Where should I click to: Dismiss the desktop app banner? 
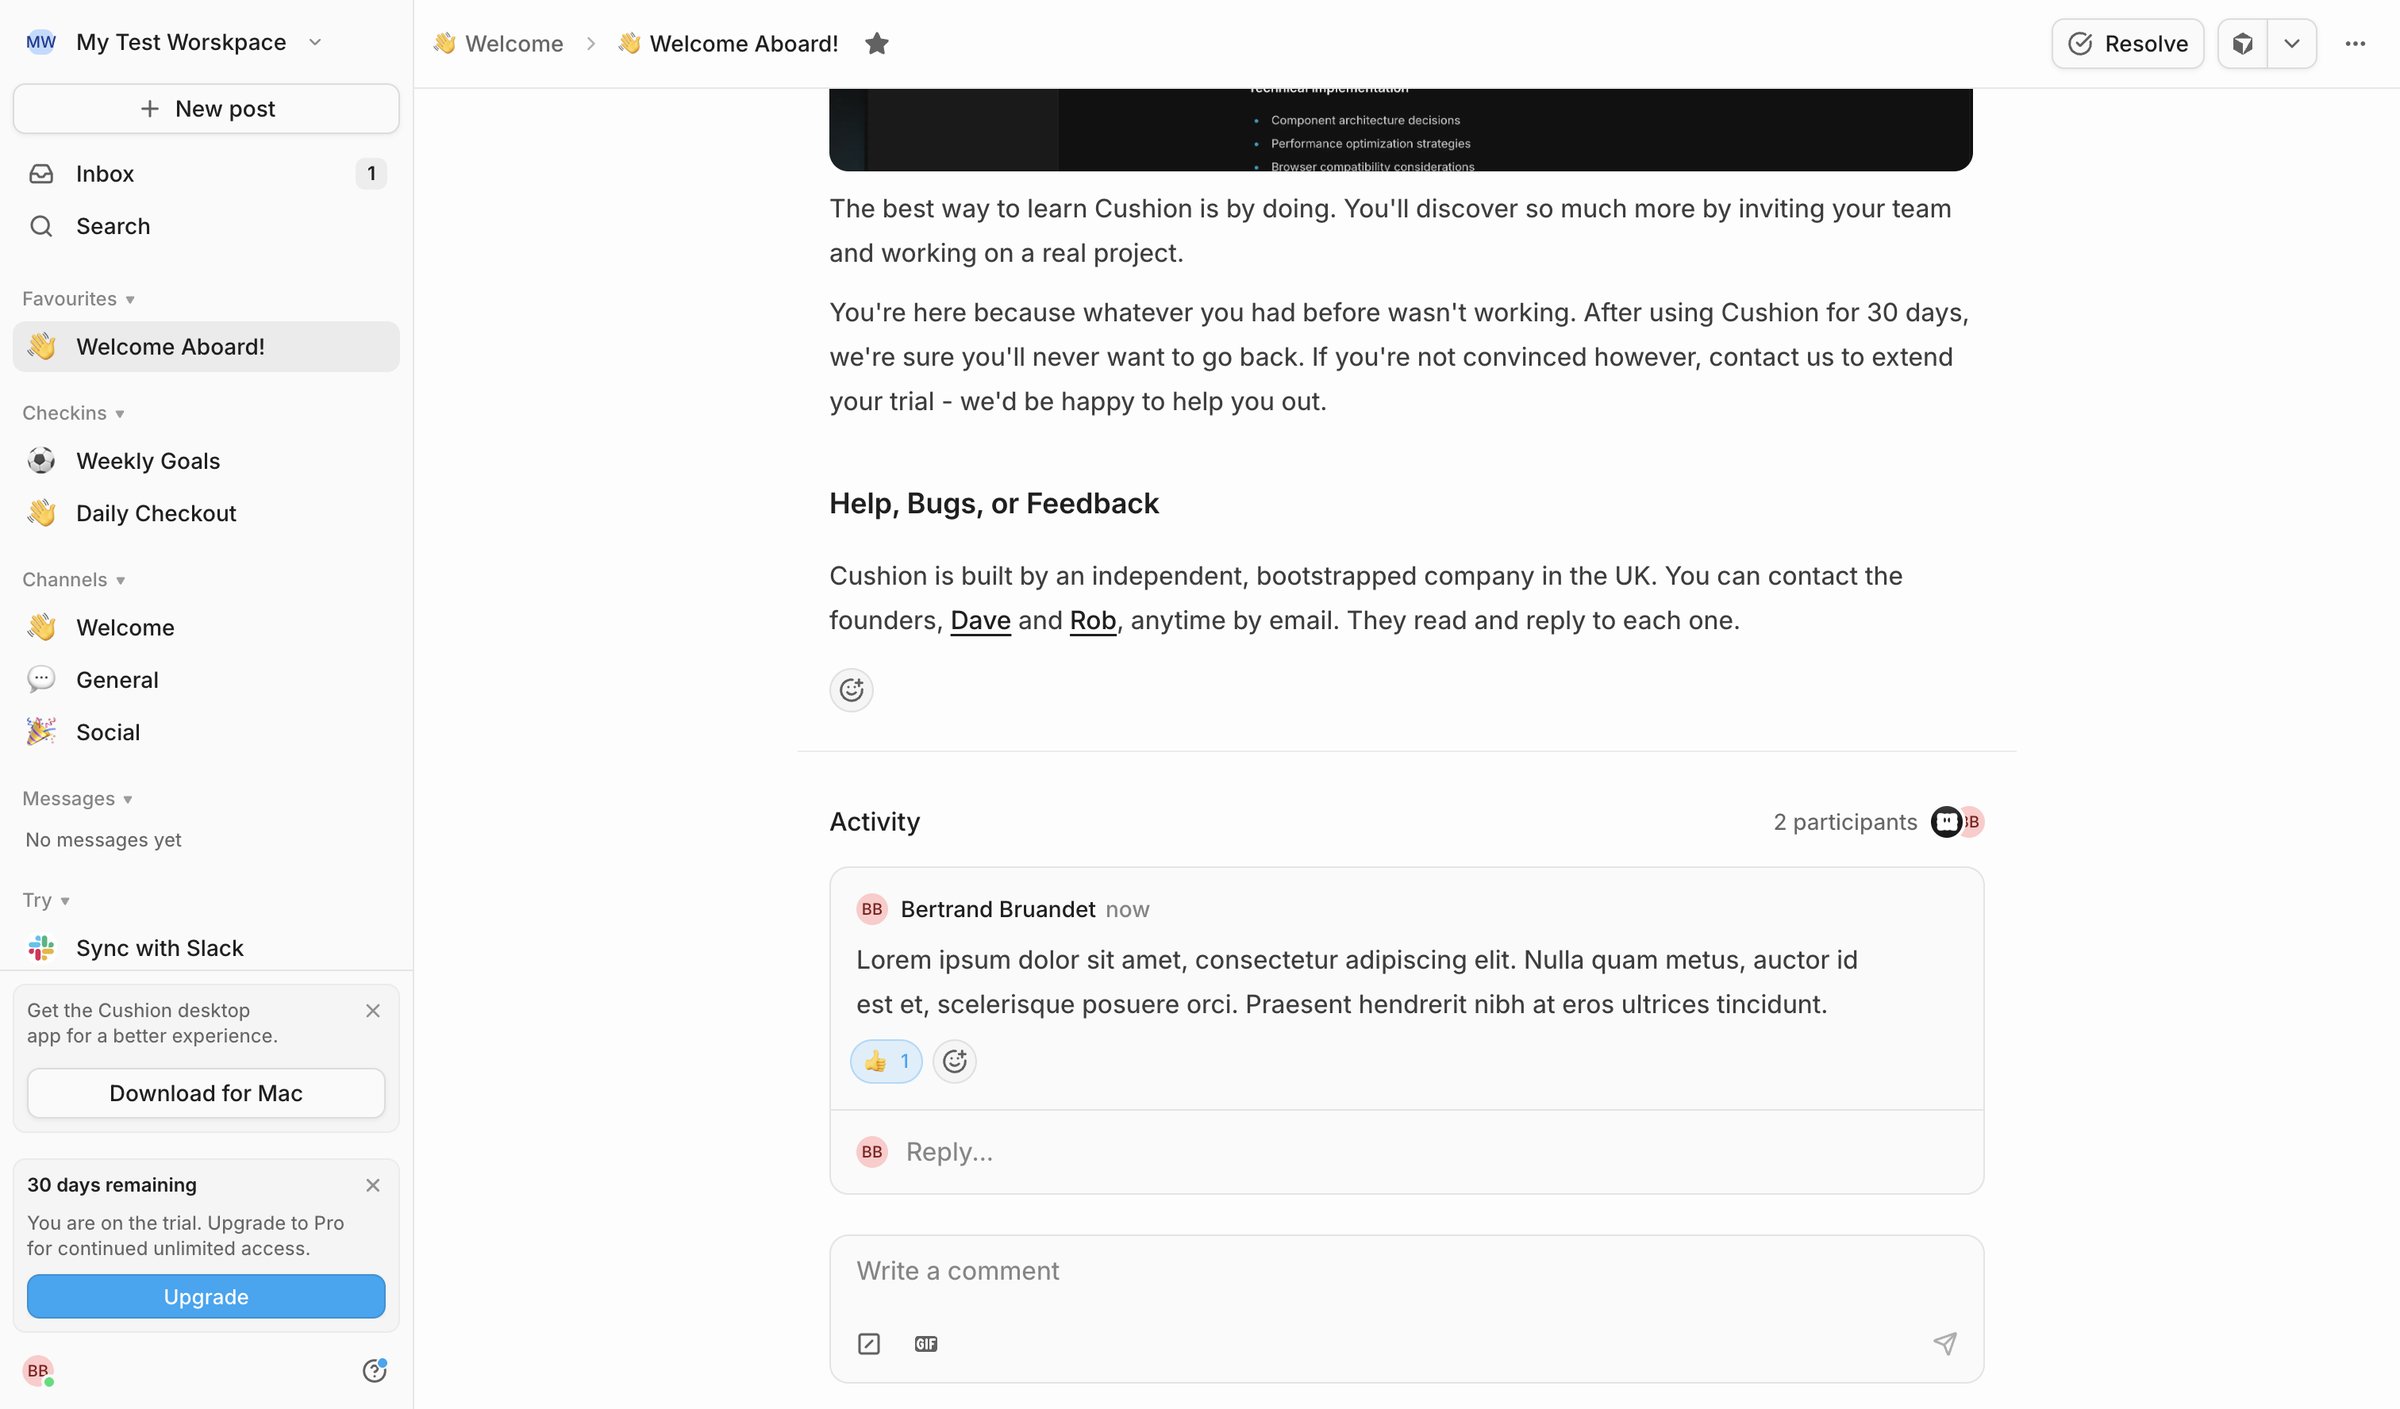pyautogui.click(x=373, y=1011)
